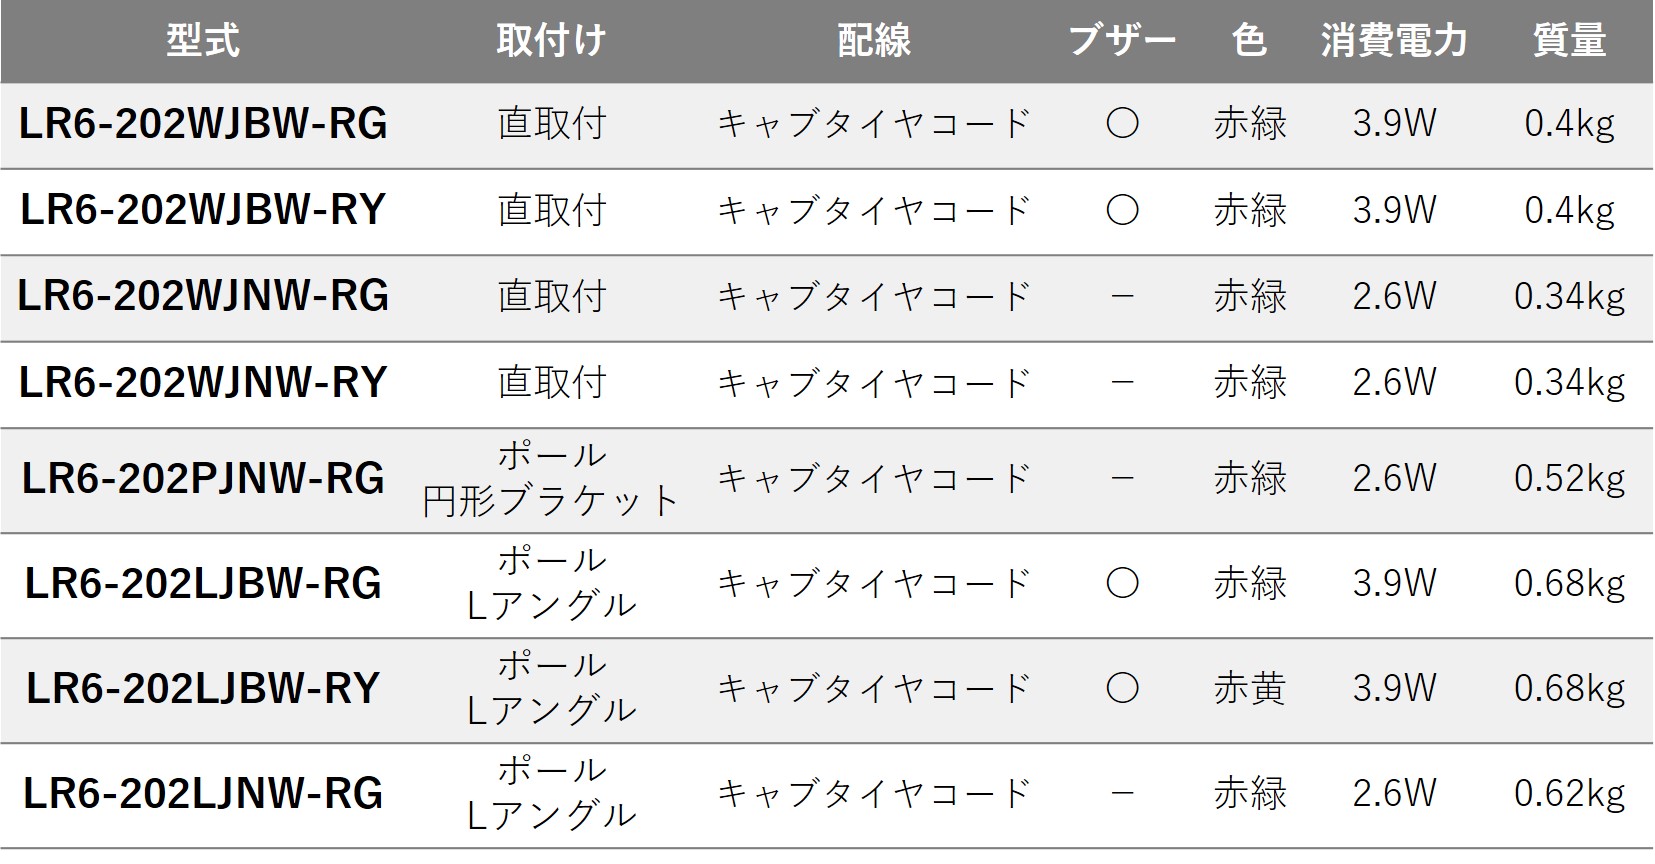Click the 消費電力 column header
Image resolution: width=1655 pixels, height=864 pixels.
[x=1393, y=41]
